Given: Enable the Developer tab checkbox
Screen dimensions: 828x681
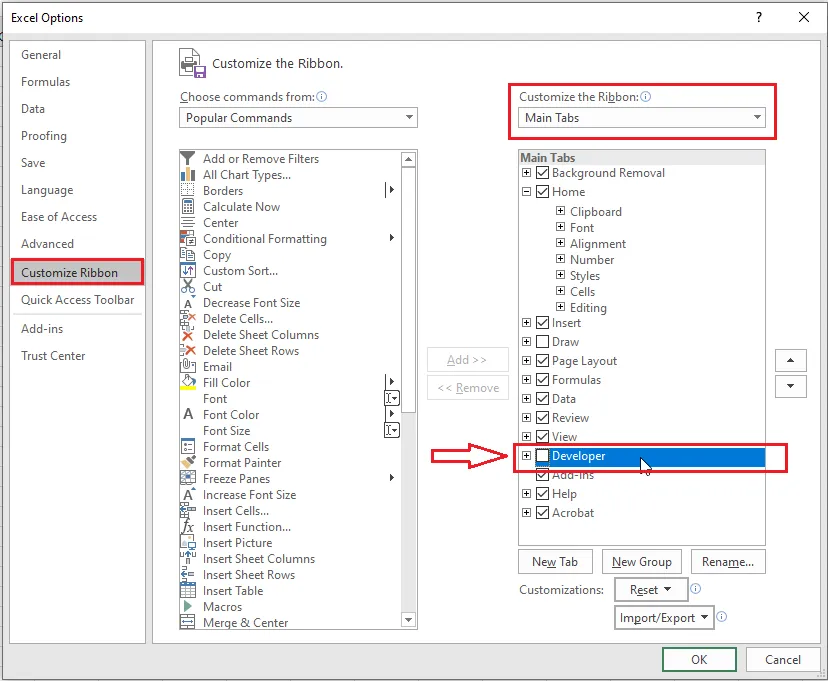Looking at the screenshot, I should click(x=542, y=456).
